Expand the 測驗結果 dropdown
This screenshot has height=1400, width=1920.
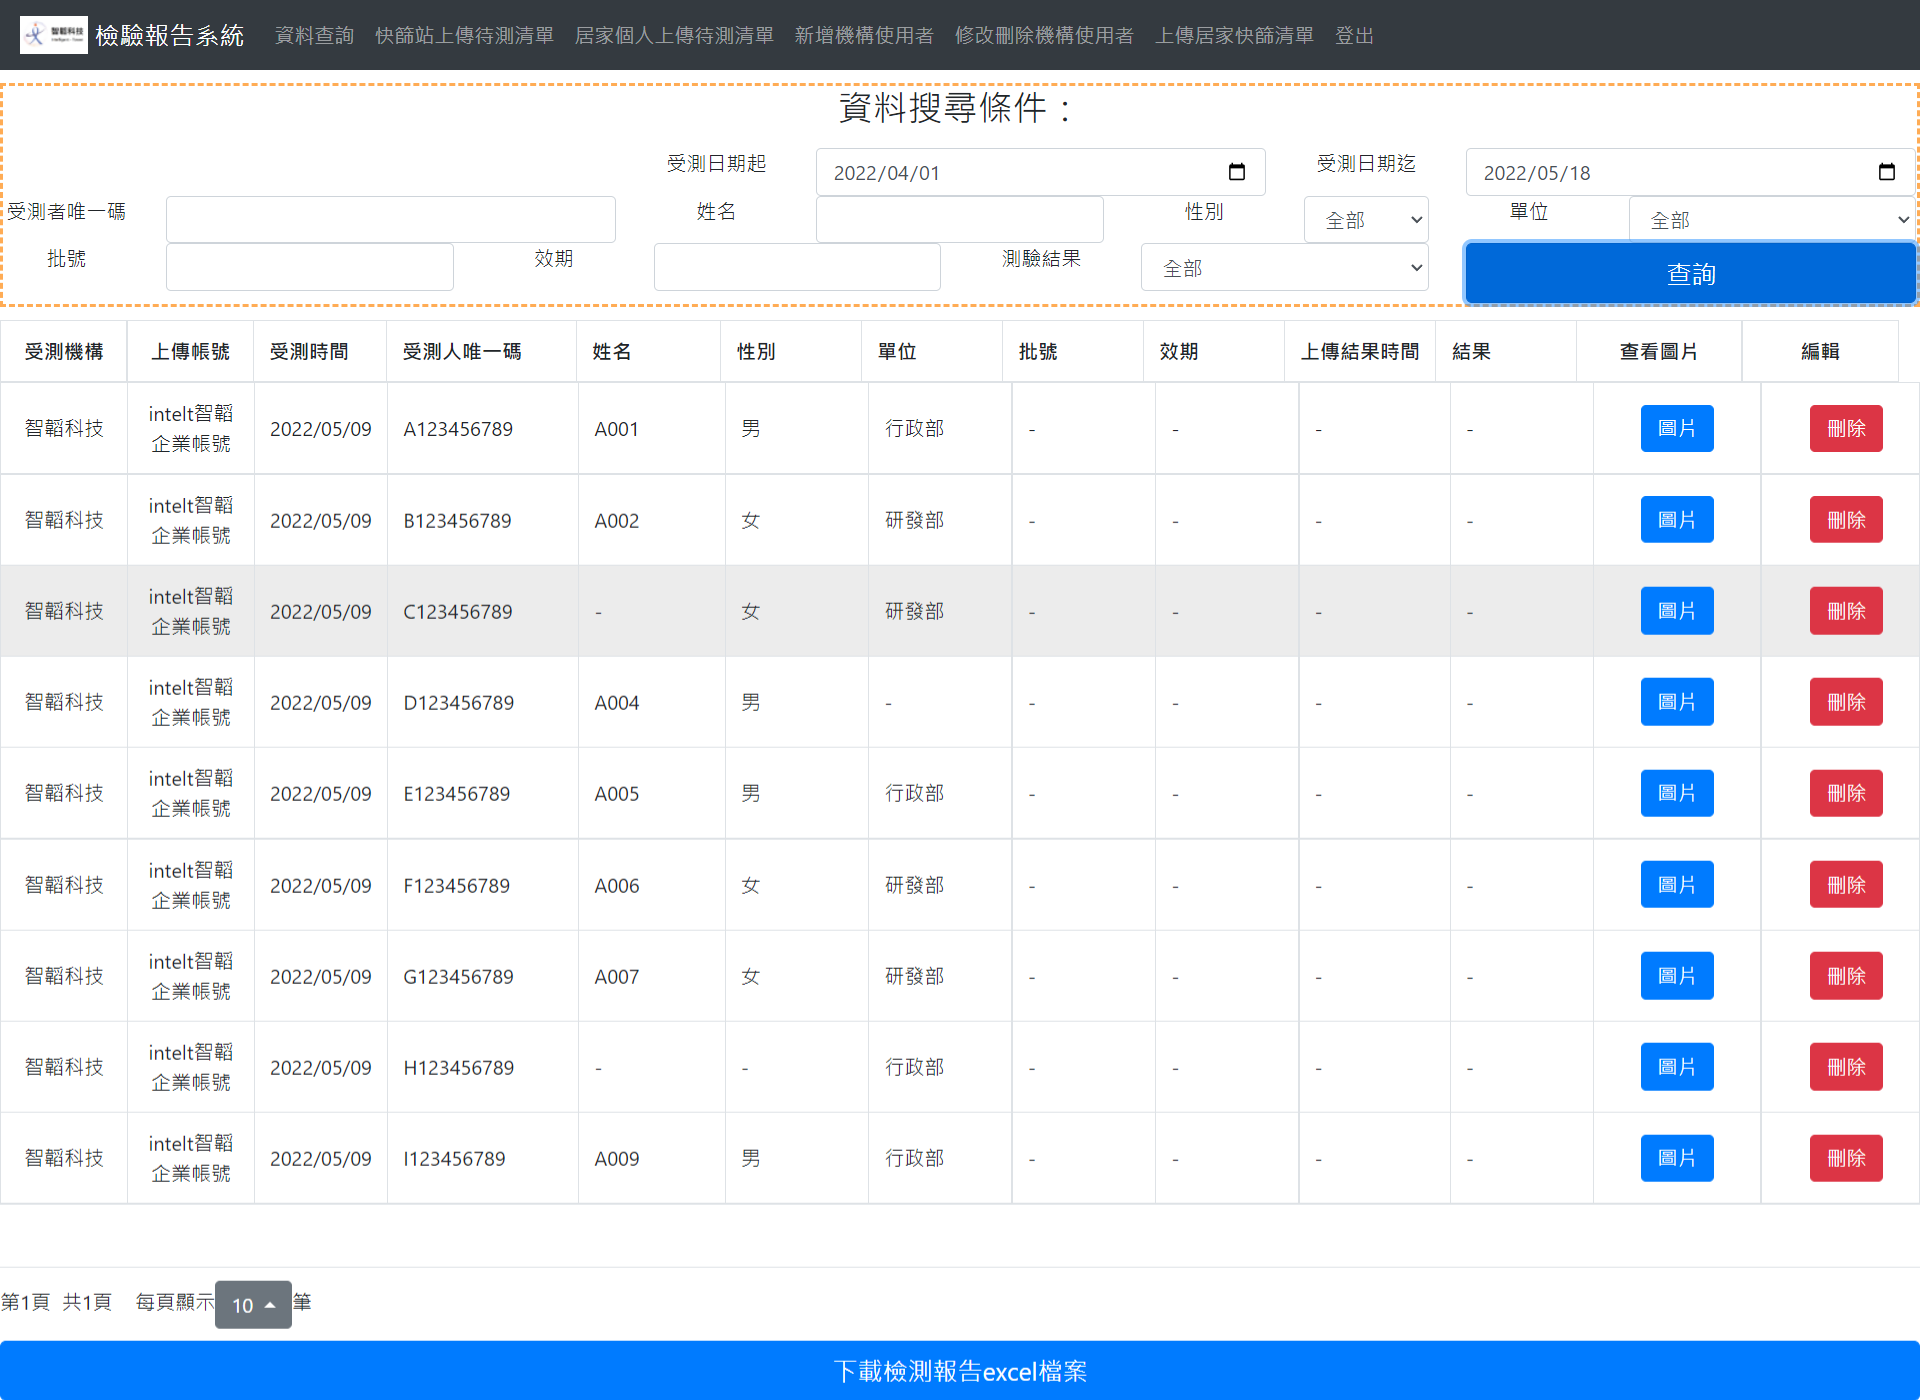click(1284, 268)
